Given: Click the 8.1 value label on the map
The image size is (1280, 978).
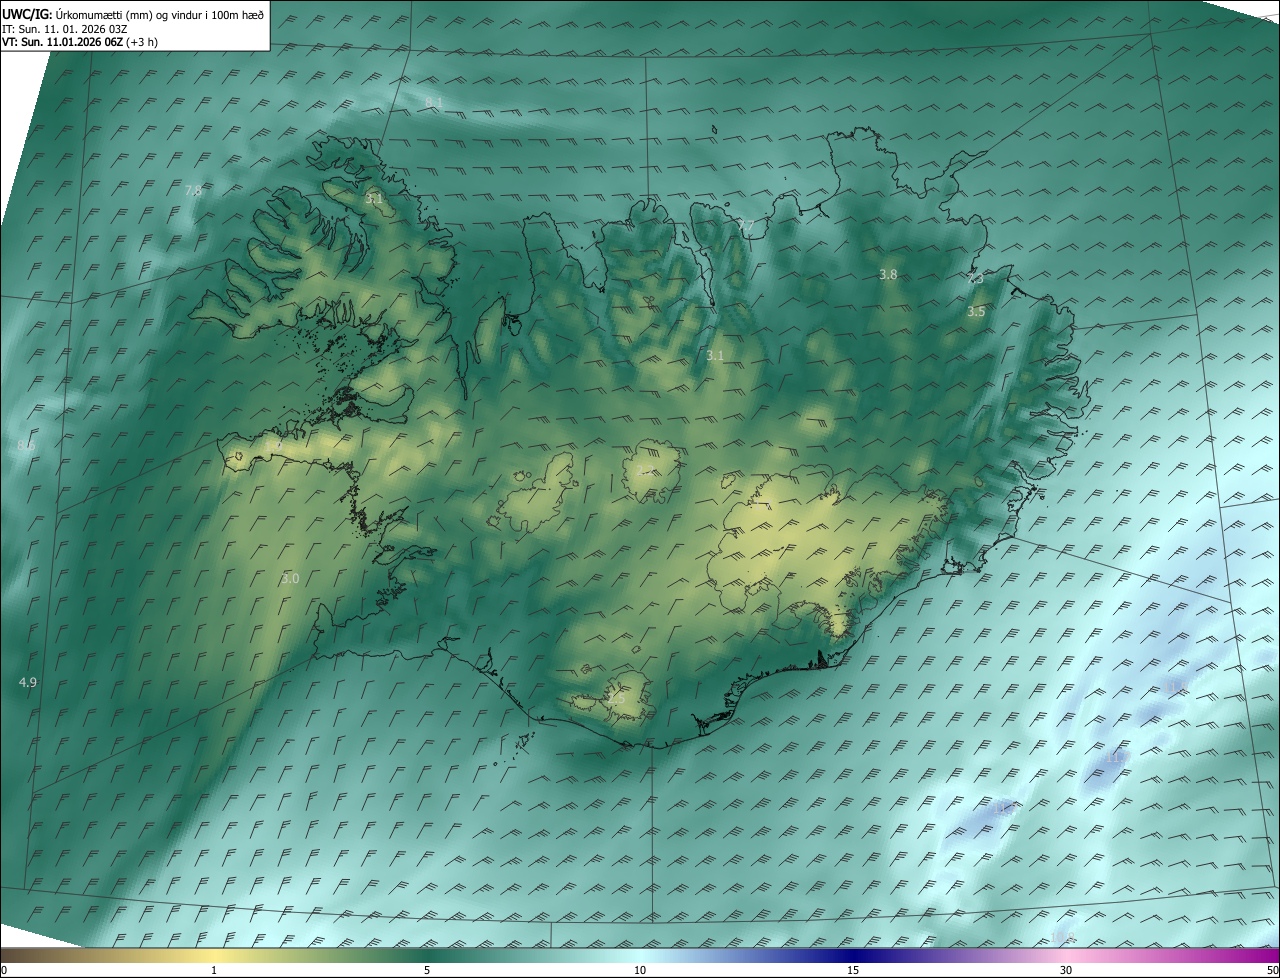Looking at the screenshot, I should point(434,103).
